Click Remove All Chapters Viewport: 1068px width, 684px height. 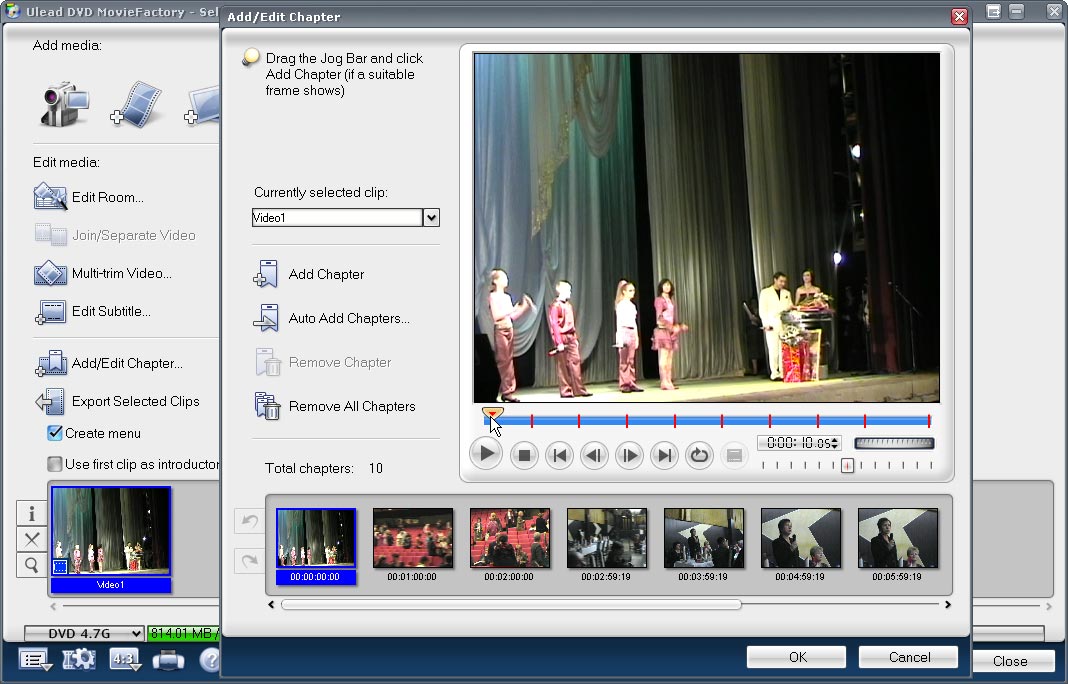tap(267, 407)
